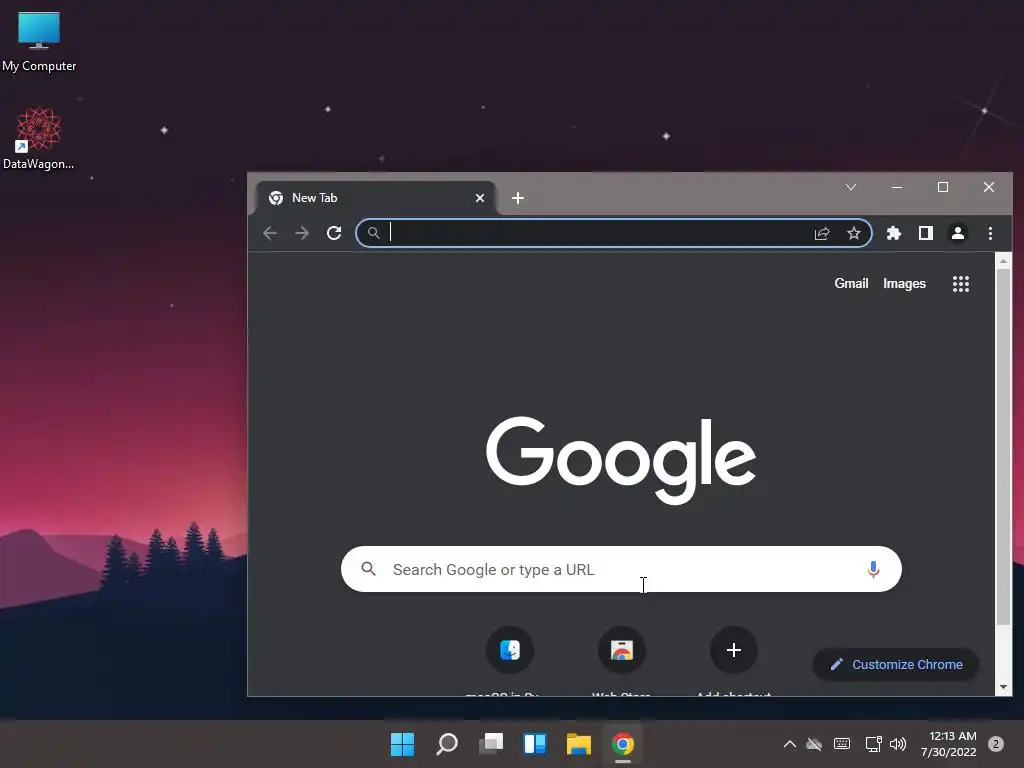Open My Computer desktop icon
This screenshot has width=1024, height=768.
click(39, 41)
